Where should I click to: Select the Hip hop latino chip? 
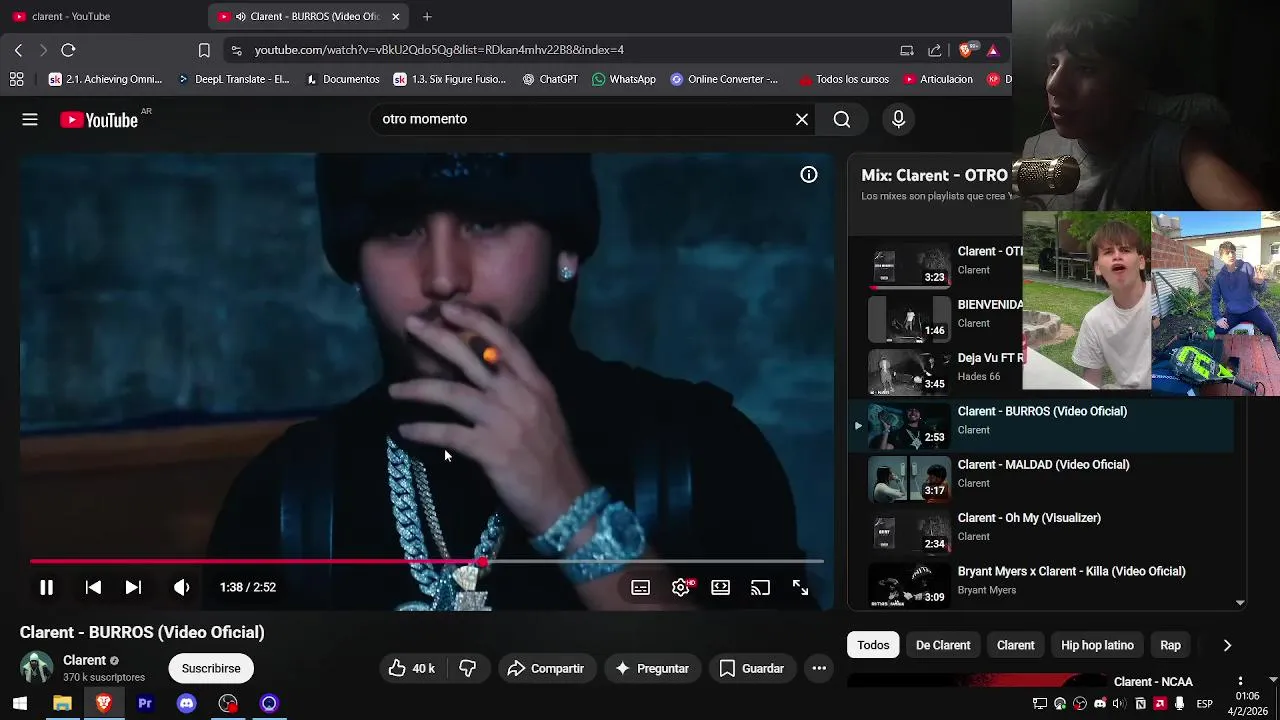coord(1097,645)
